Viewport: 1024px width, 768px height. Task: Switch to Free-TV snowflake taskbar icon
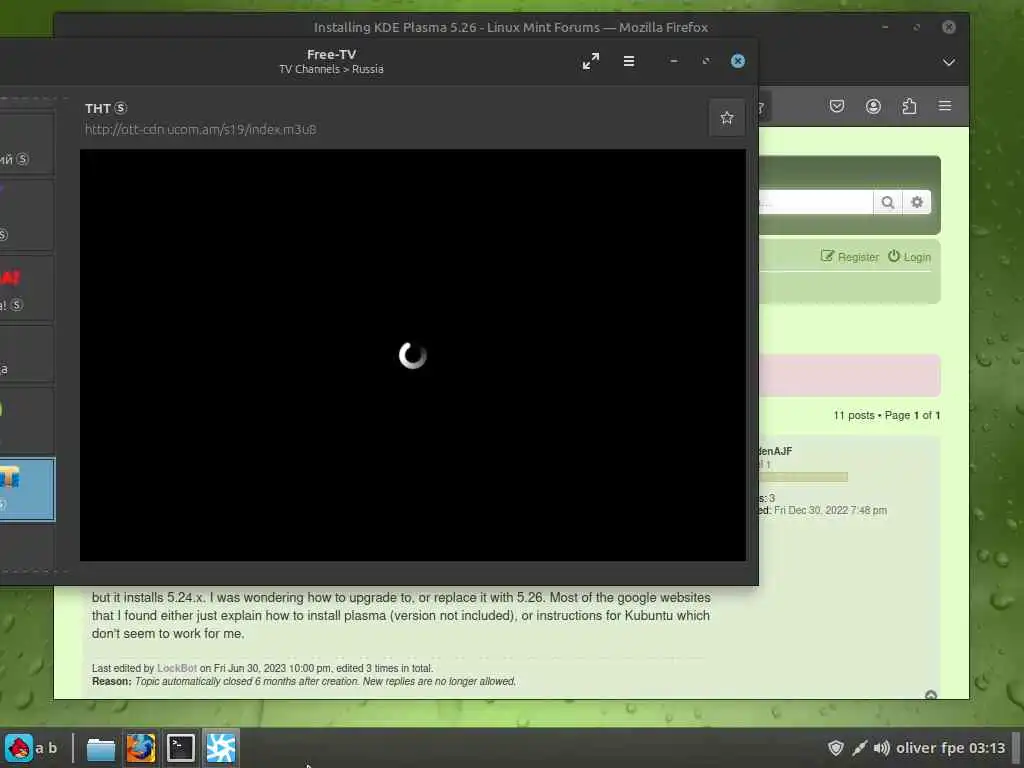point(221,748)
